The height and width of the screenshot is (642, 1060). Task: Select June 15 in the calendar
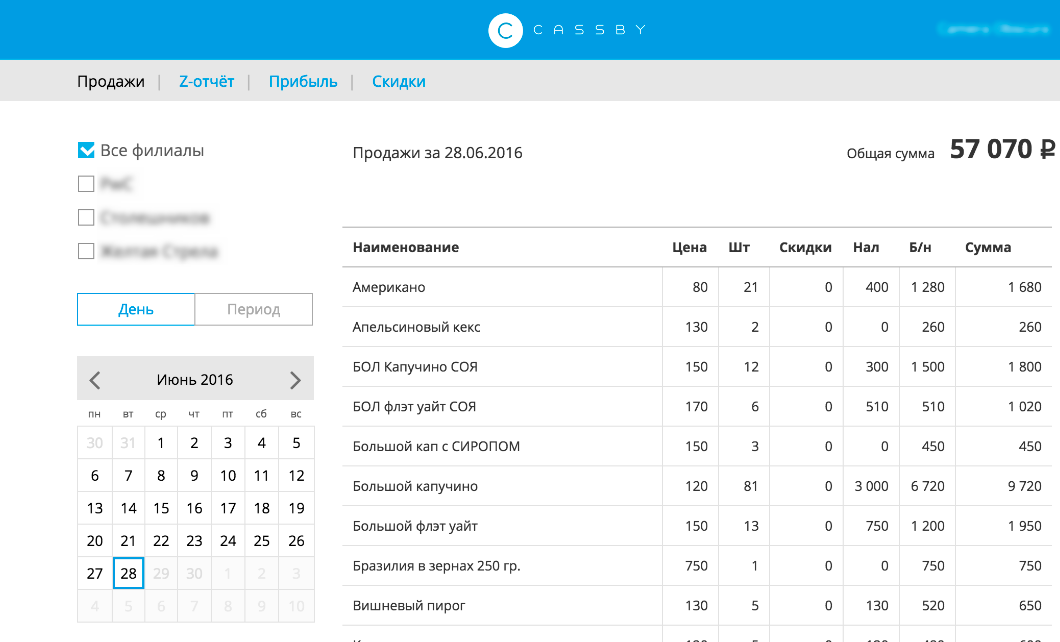pyautogui.click(x=161, y=508)
